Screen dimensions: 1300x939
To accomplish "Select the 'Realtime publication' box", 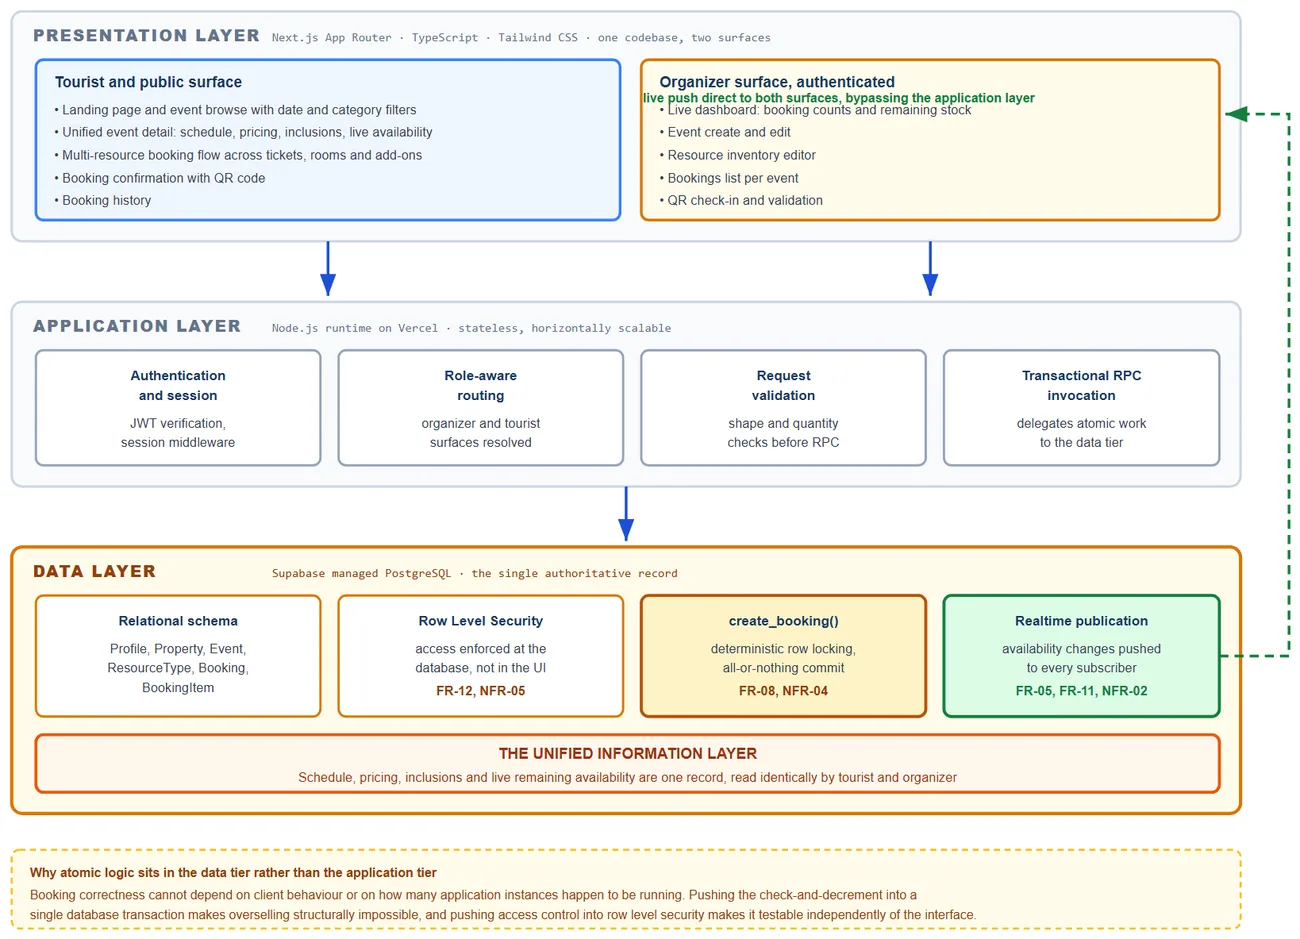I will pos(1081,656).
